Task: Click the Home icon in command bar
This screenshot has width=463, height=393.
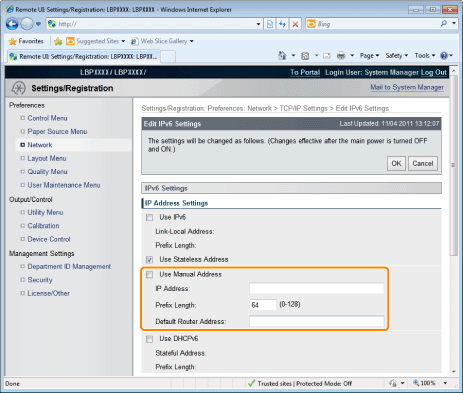Action: point(282,56)
